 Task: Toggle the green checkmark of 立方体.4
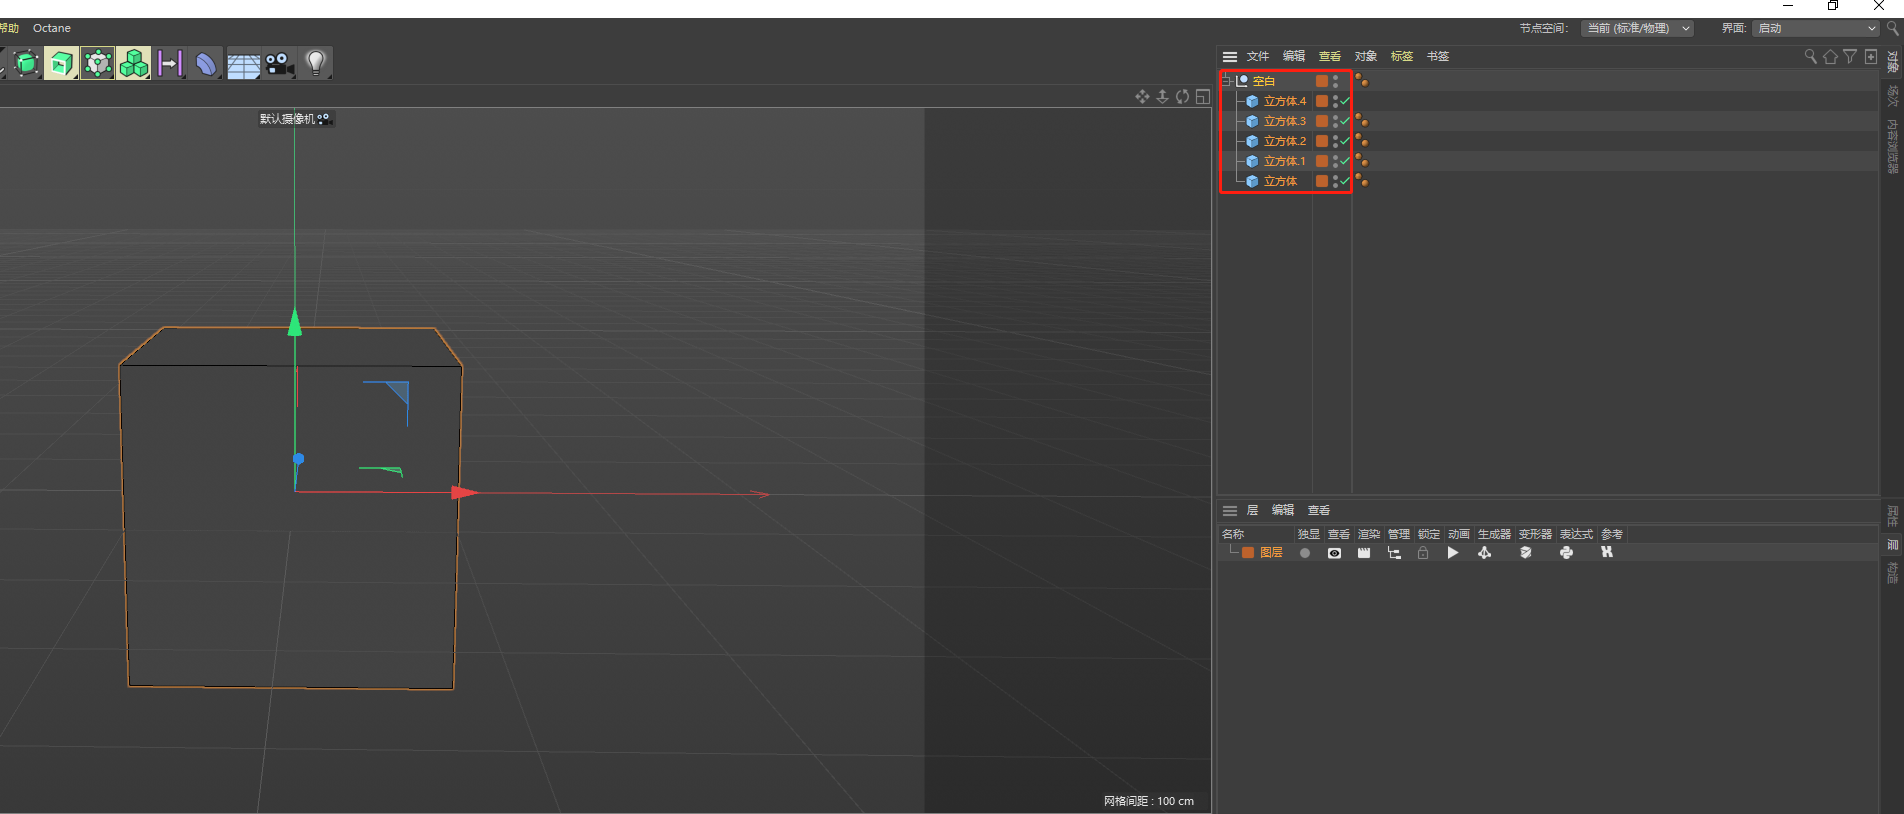[x=1345, y=101]
